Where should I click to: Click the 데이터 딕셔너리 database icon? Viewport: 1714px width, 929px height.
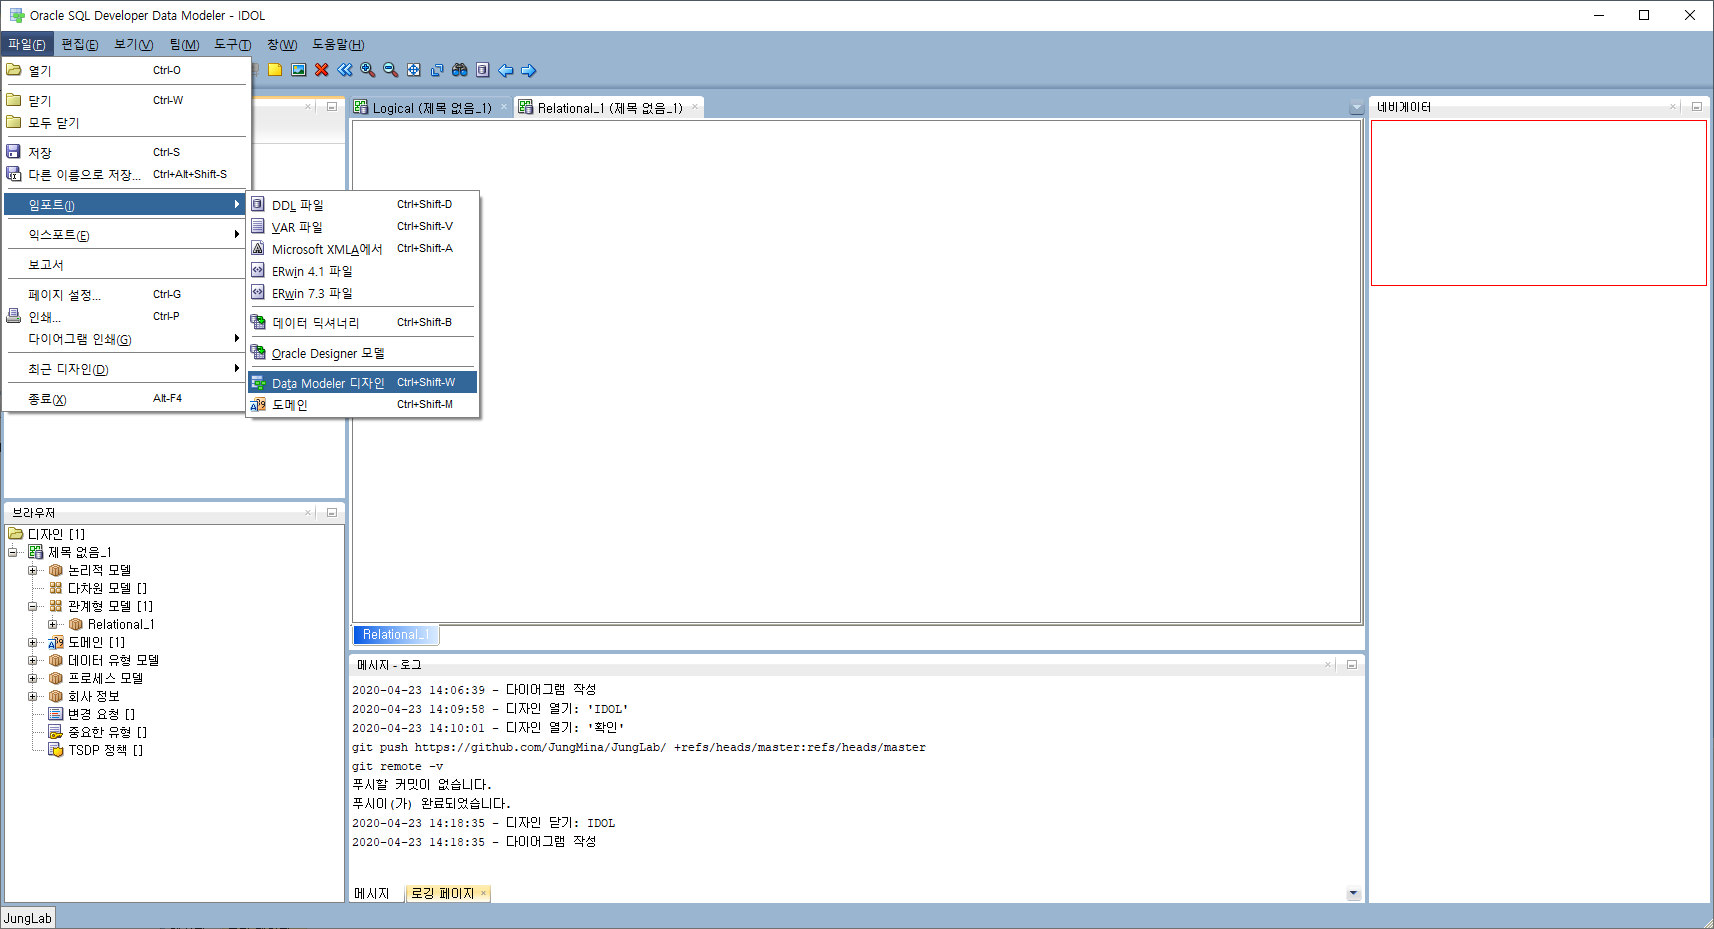coord(258,322)
